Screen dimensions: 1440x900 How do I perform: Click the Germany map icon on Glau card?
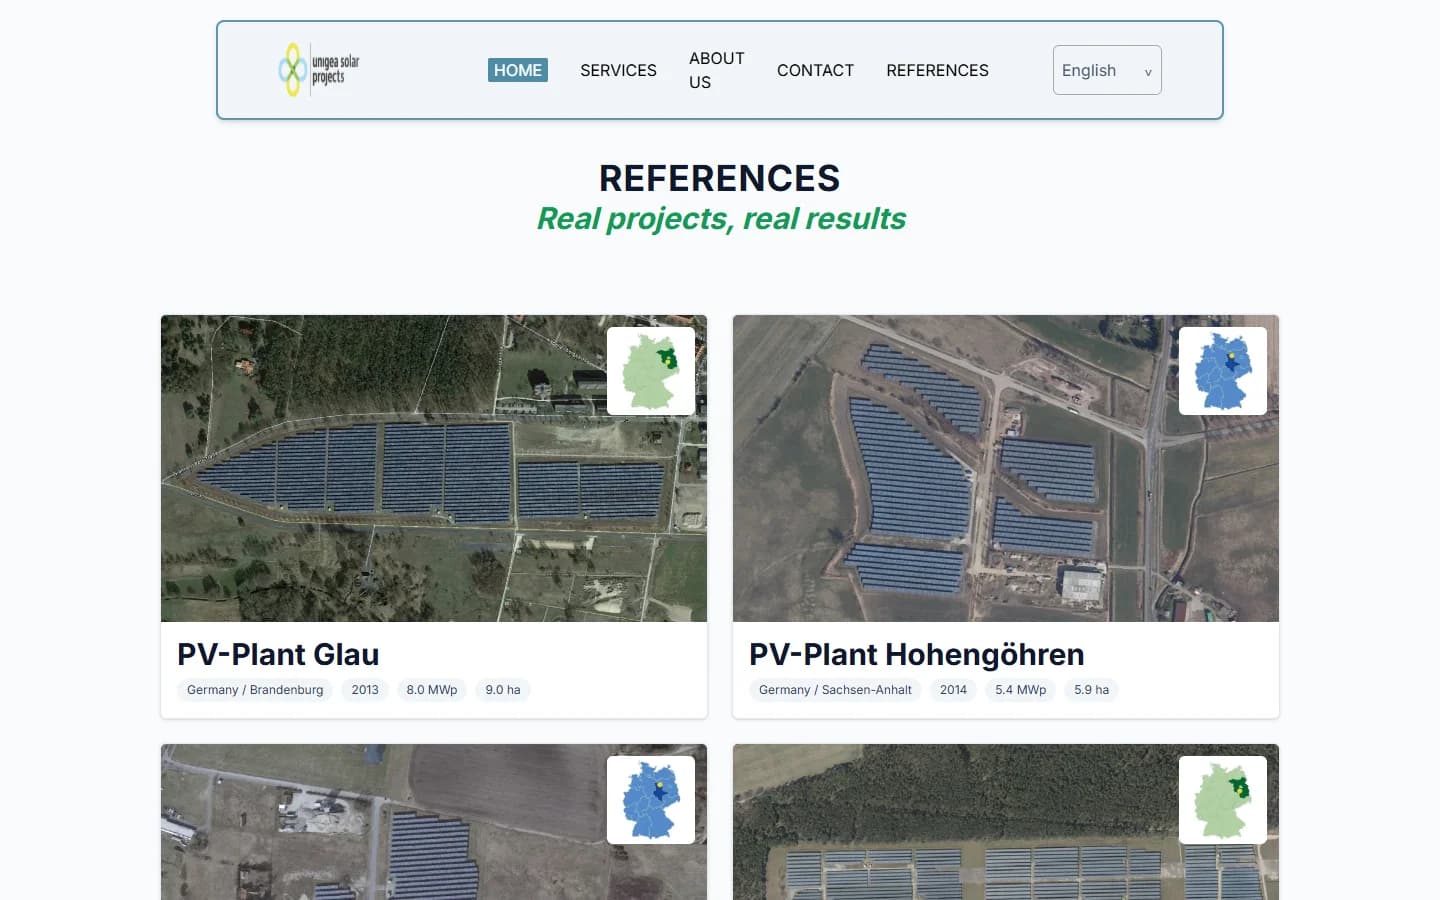coord(651,371)
